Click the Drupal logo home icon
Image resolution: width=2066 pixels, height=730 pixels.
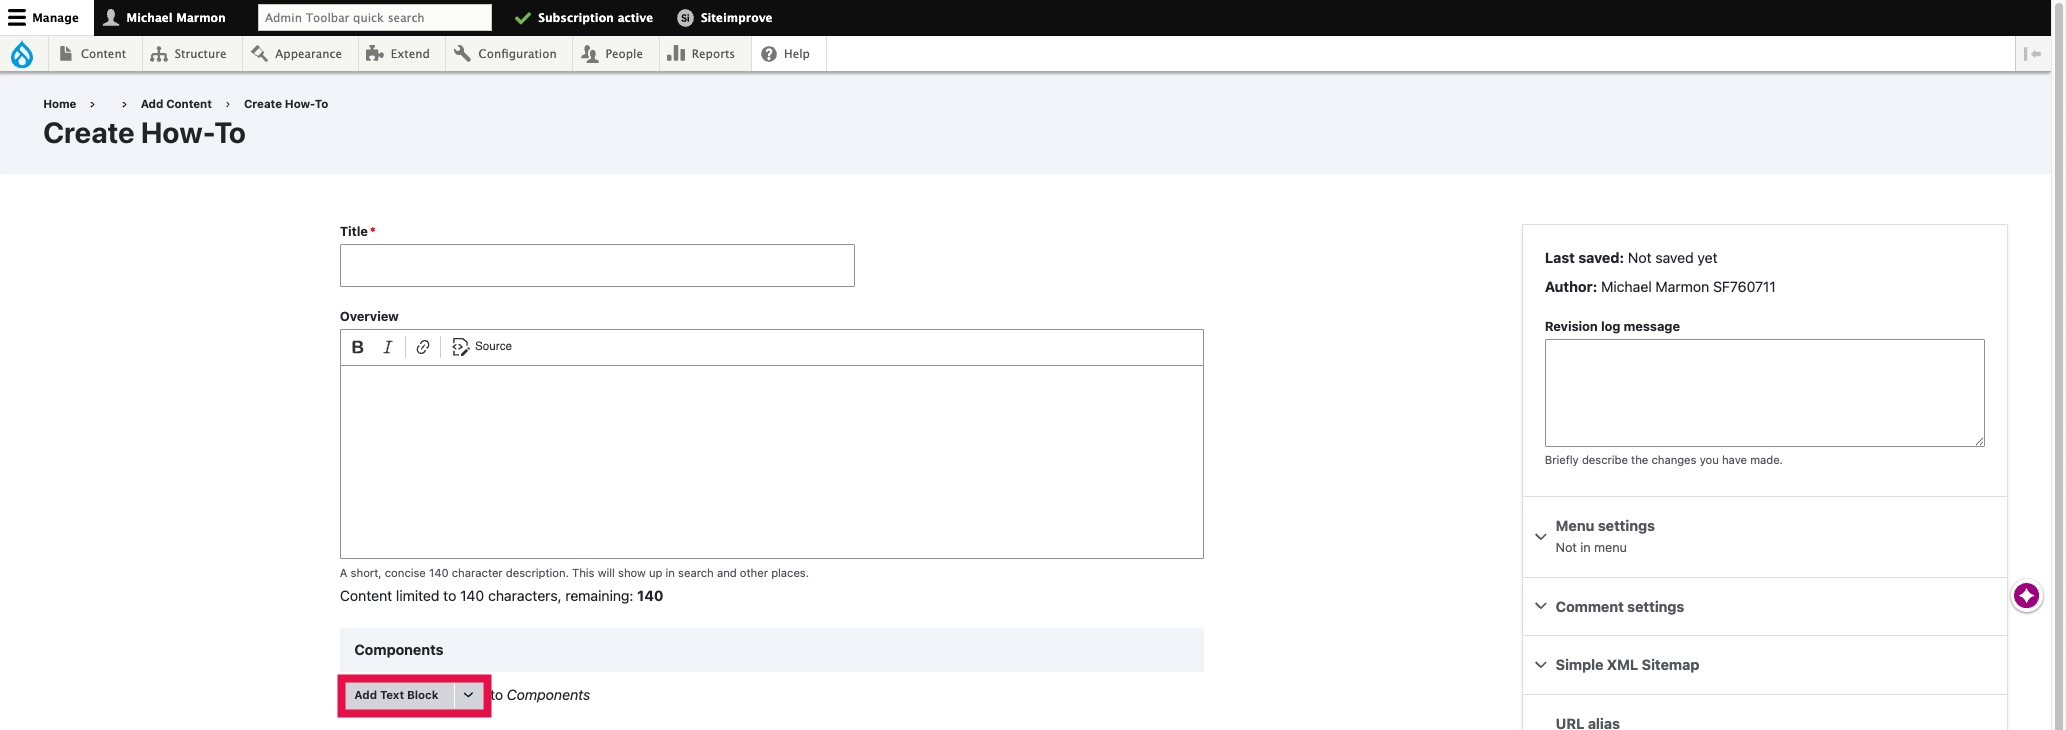pos(22,54)
